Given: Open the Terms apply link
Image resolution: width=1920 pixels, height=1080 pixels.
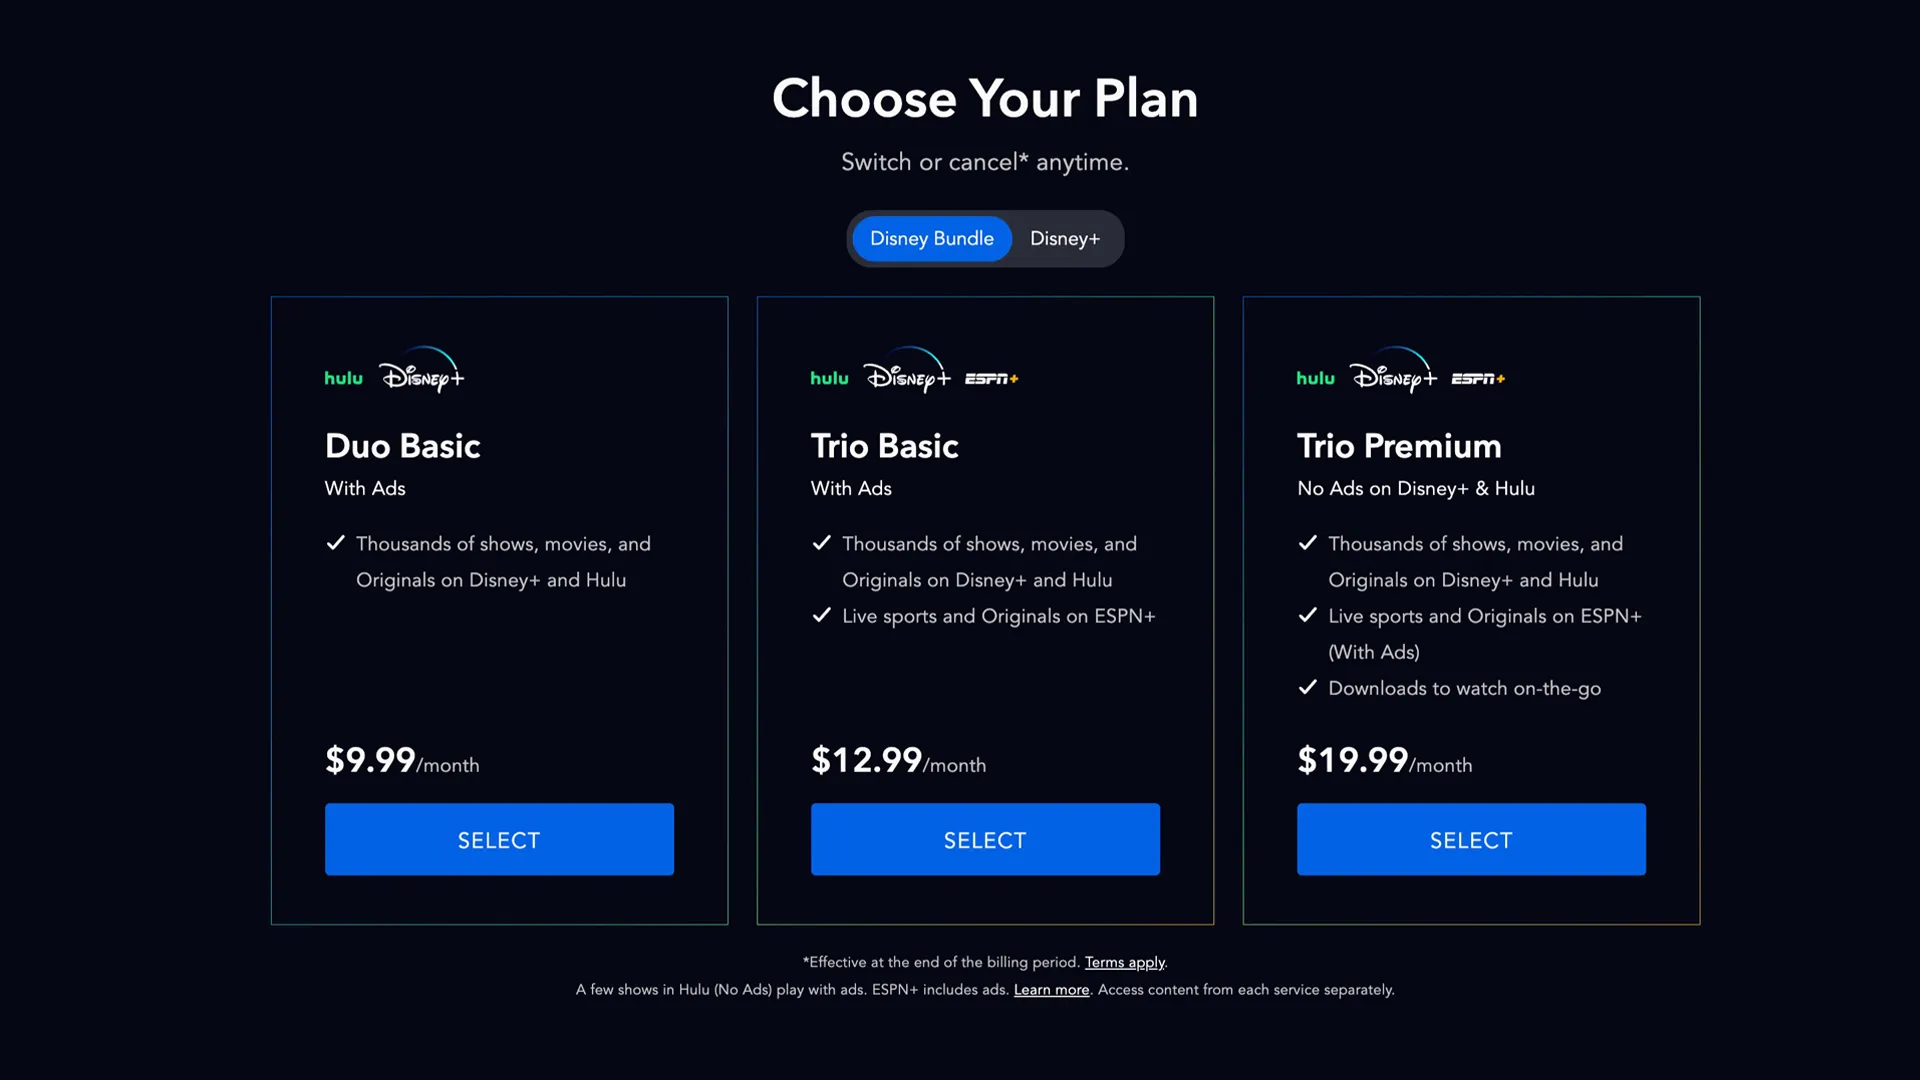Looking at the screenshot, I should coord(1124,962).
